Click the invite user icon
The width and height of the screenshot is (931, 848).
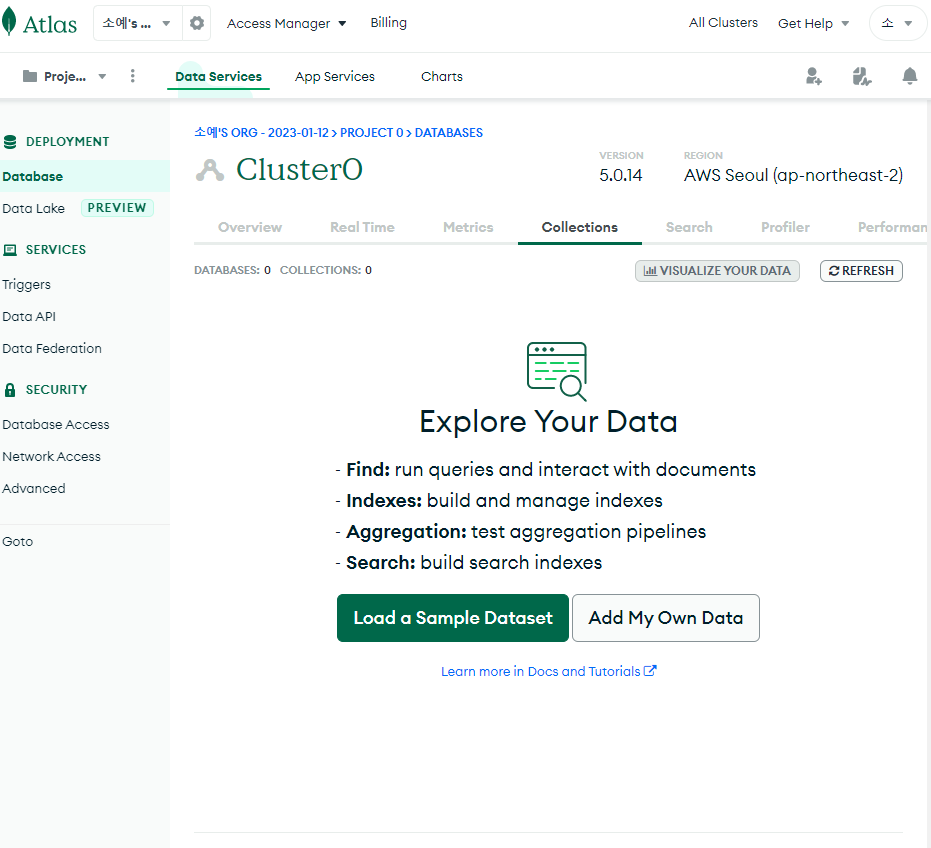(814, 76)
